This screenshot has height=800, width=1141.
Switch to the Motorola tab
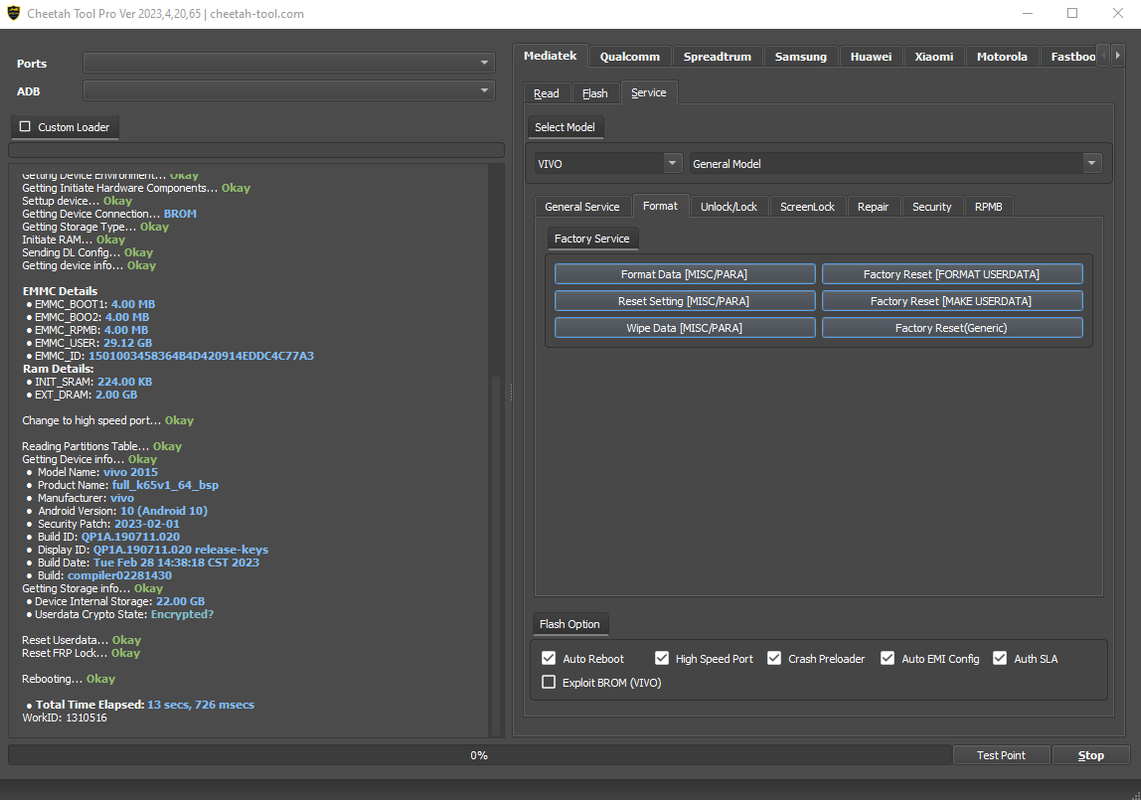pos(1001,57)
